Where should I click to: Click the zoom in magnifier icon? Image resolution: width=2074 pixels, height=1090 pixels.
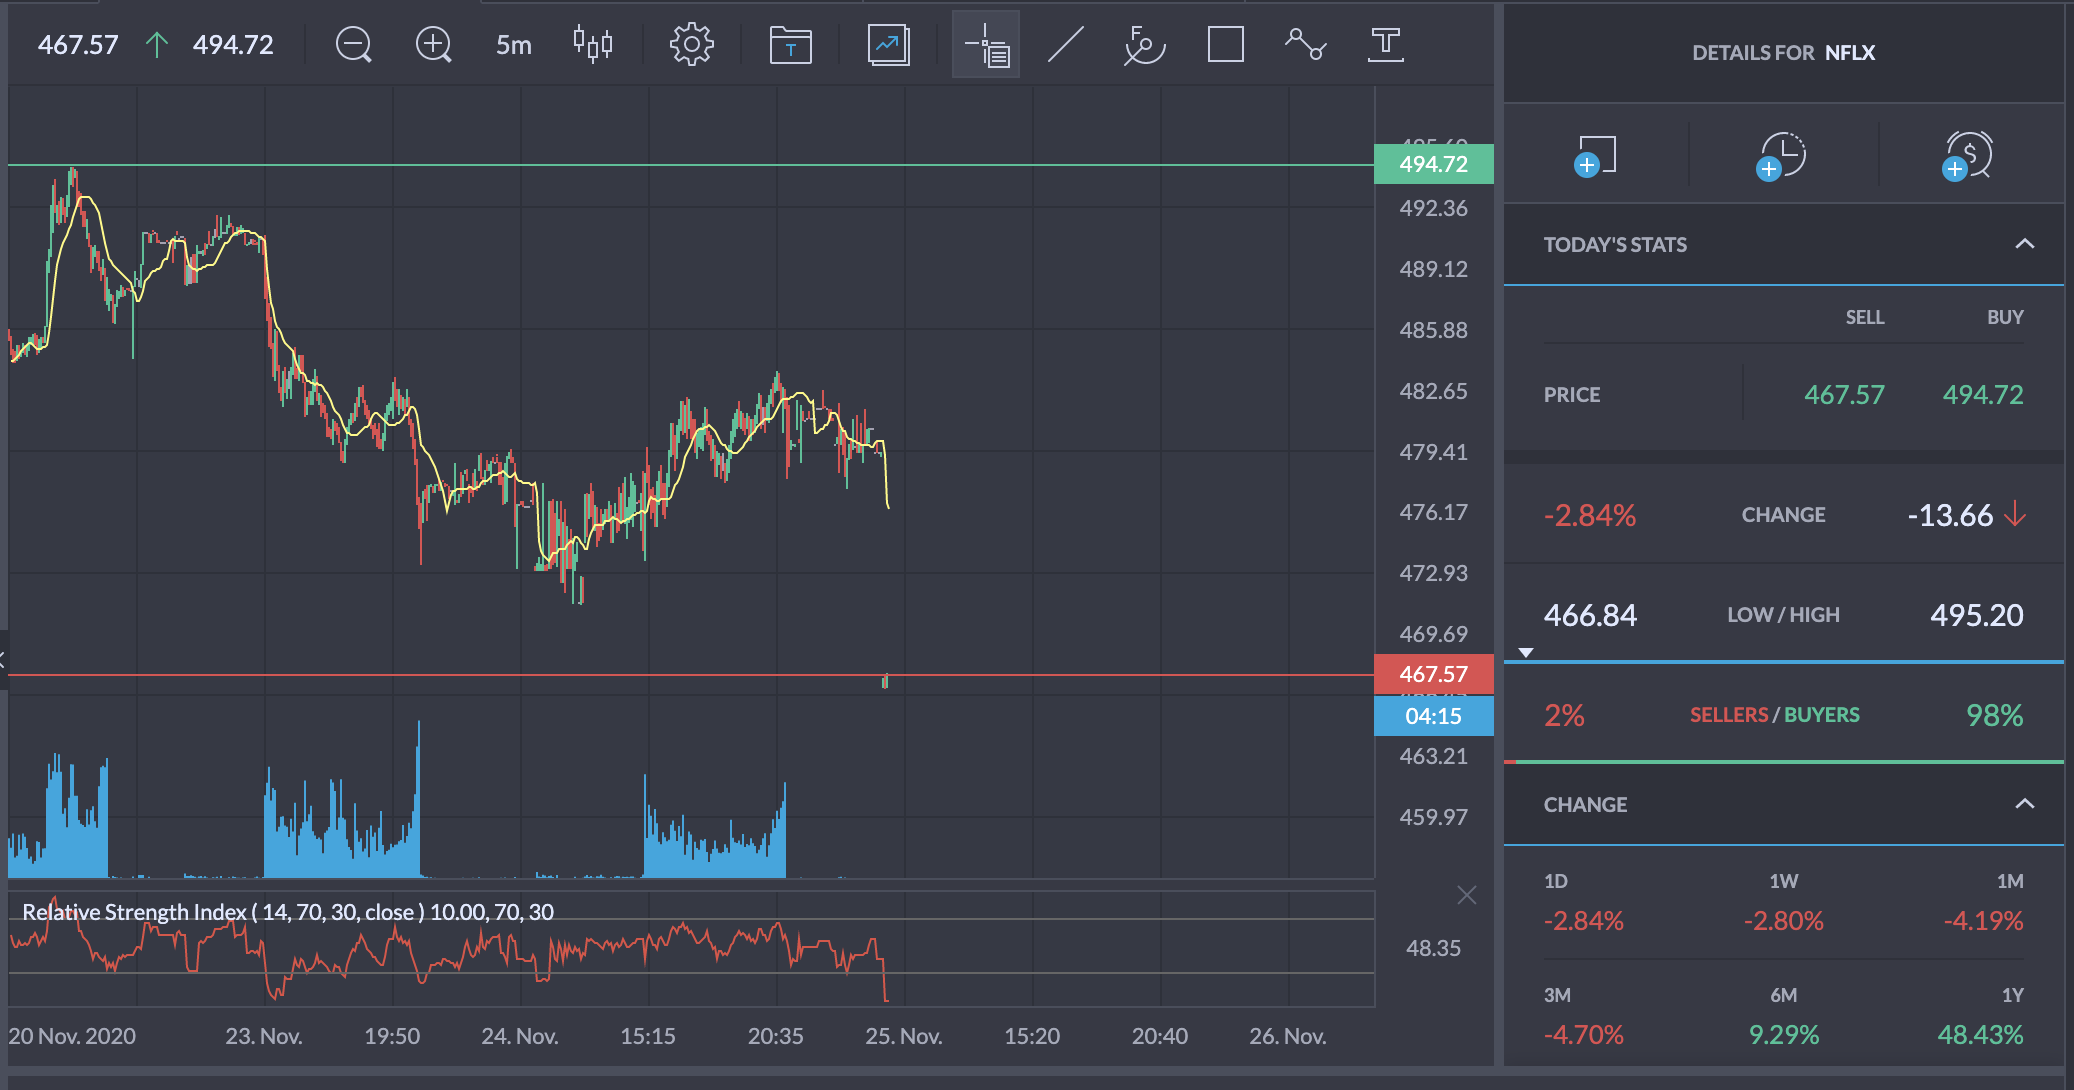pos(433,45)
